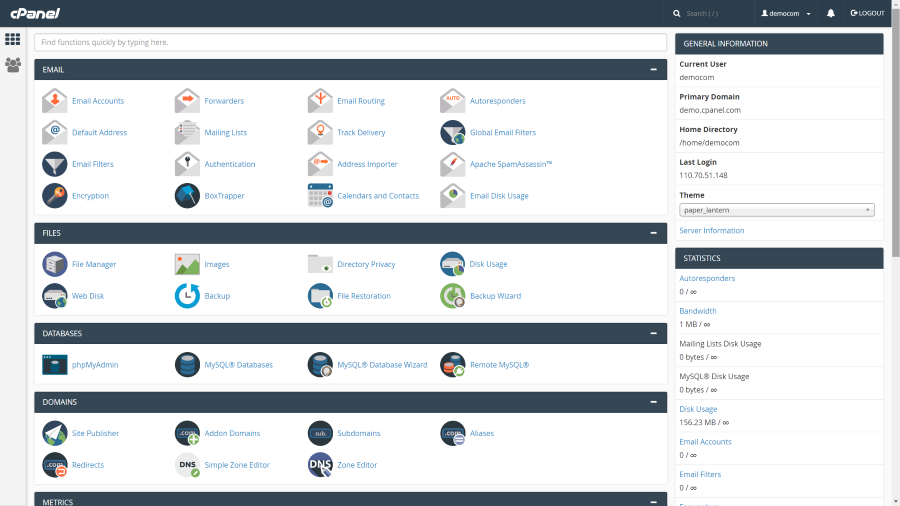
Task: Click the Disk Usage link under Files
Action: click(x=488, y=264)
